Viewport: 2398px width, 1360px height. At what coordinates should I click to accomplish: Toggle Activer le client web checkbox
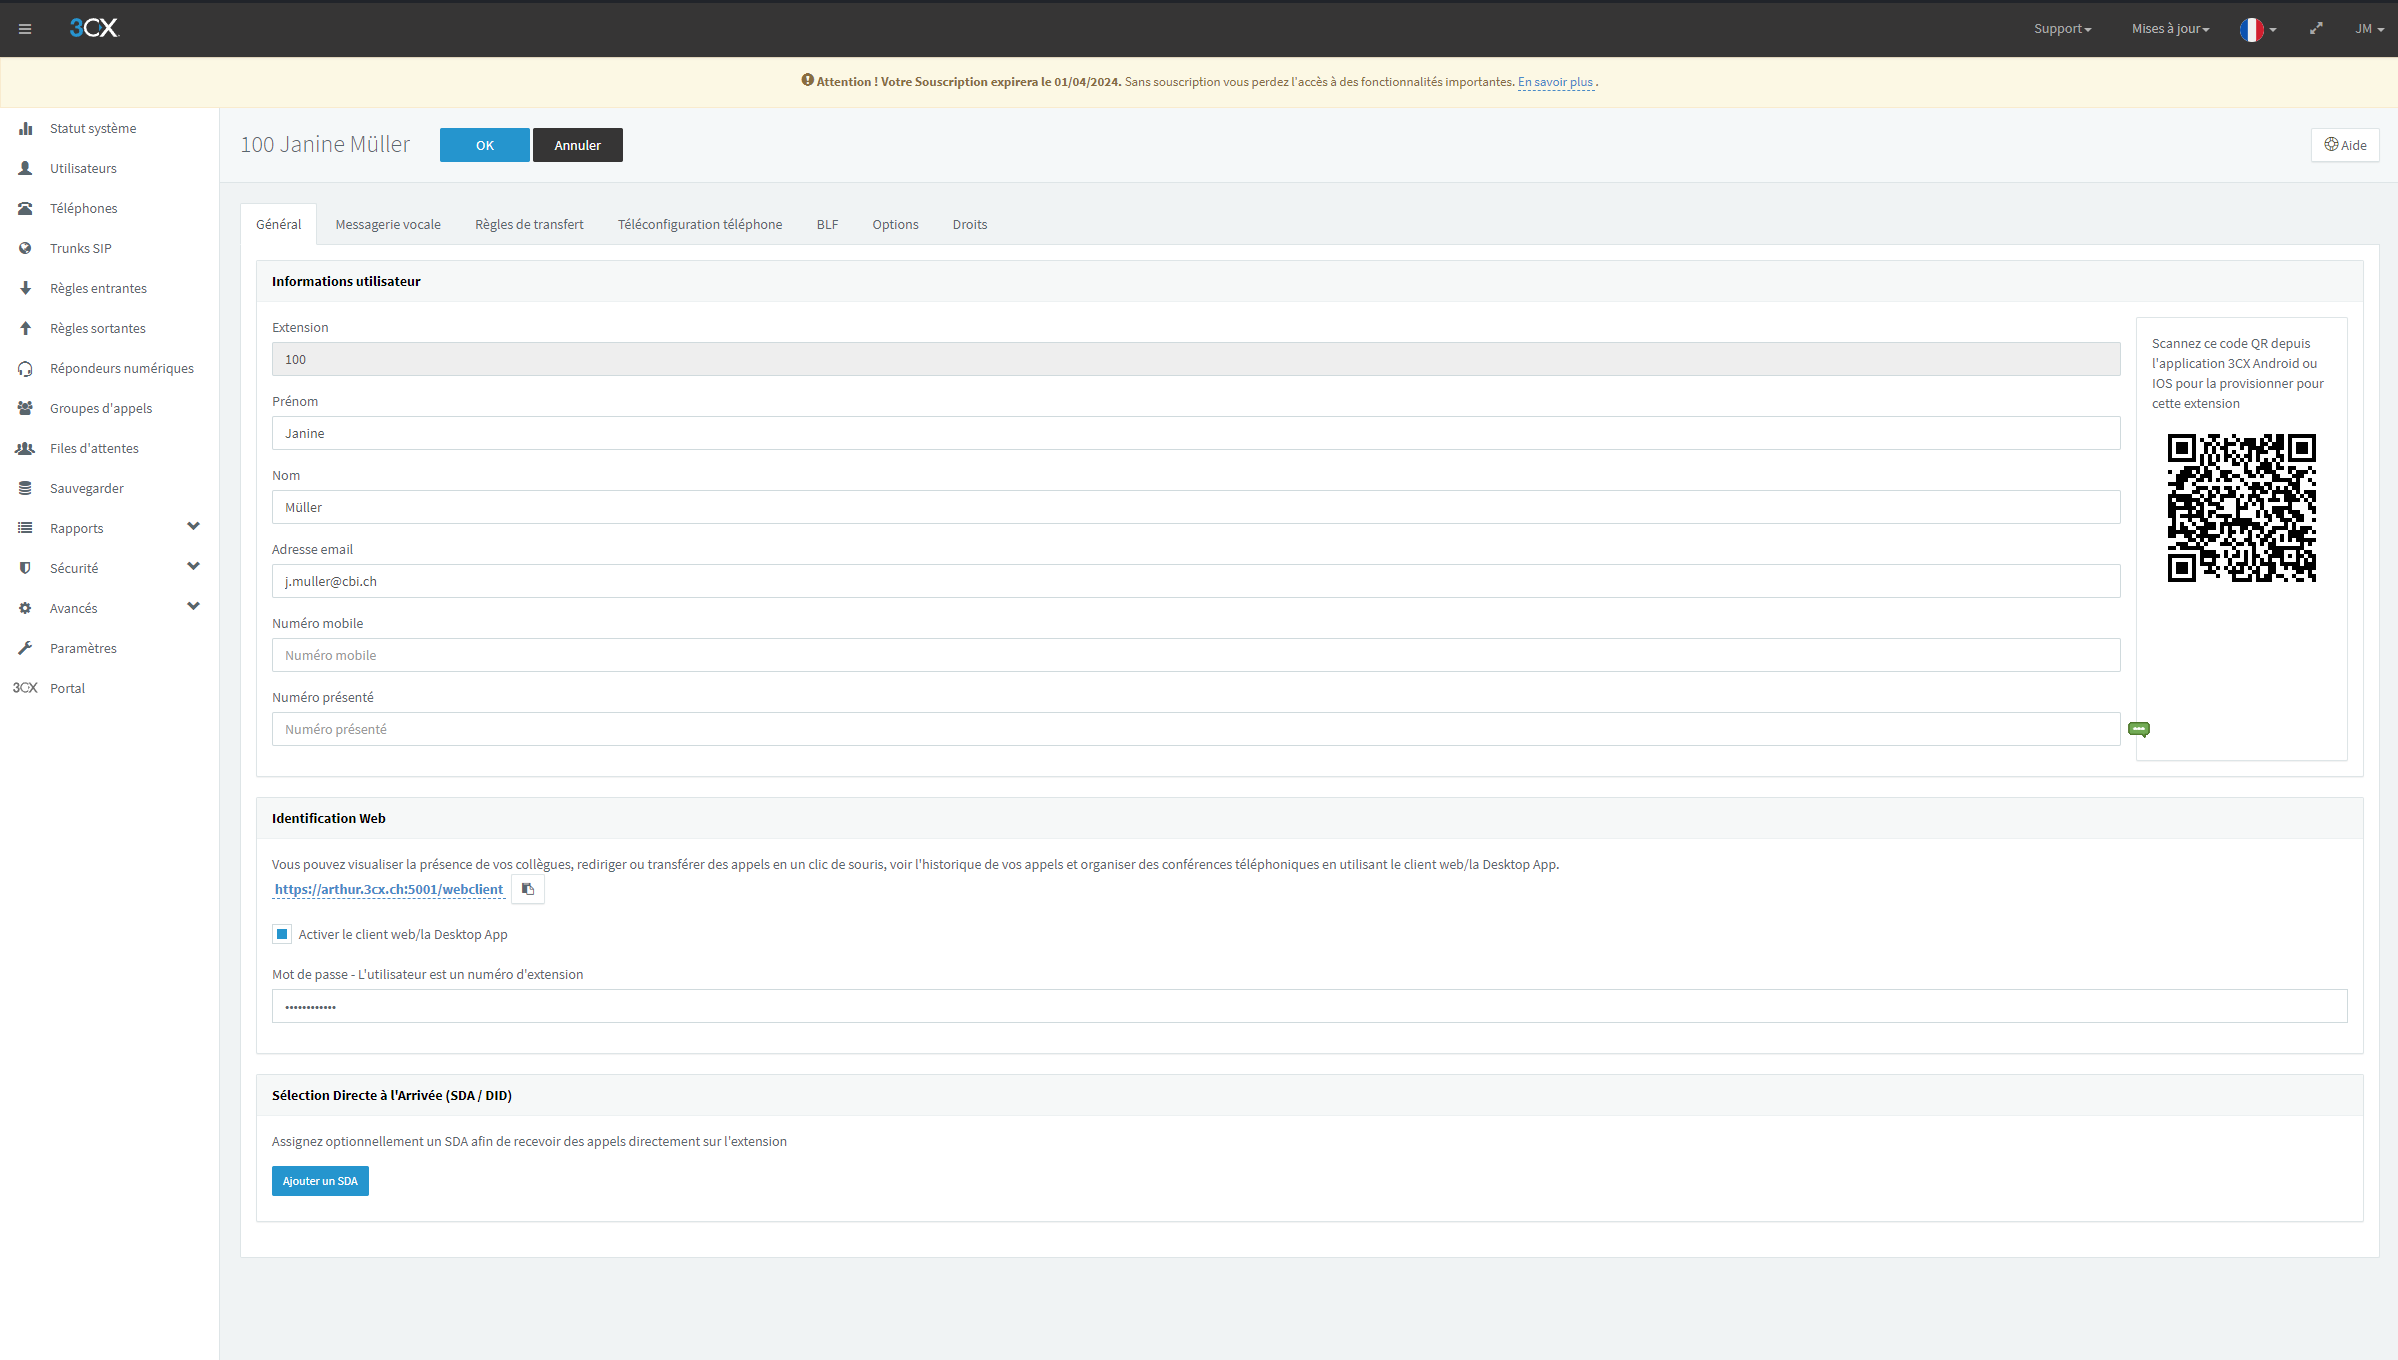click(282, 934)
